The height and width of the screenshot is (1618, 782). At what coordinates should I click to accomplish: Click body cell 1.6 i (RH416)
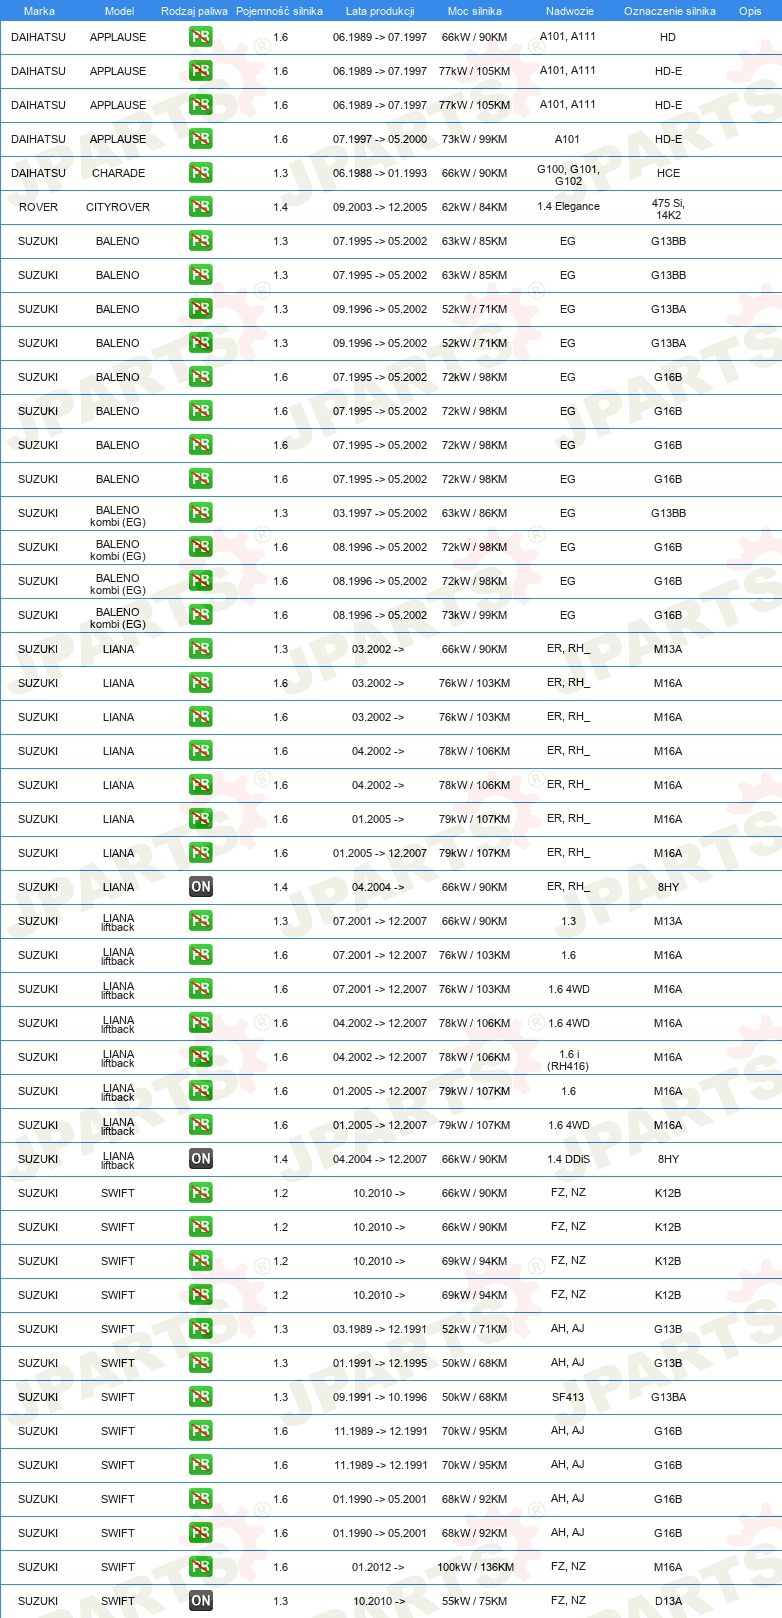tap(568, 1060)
